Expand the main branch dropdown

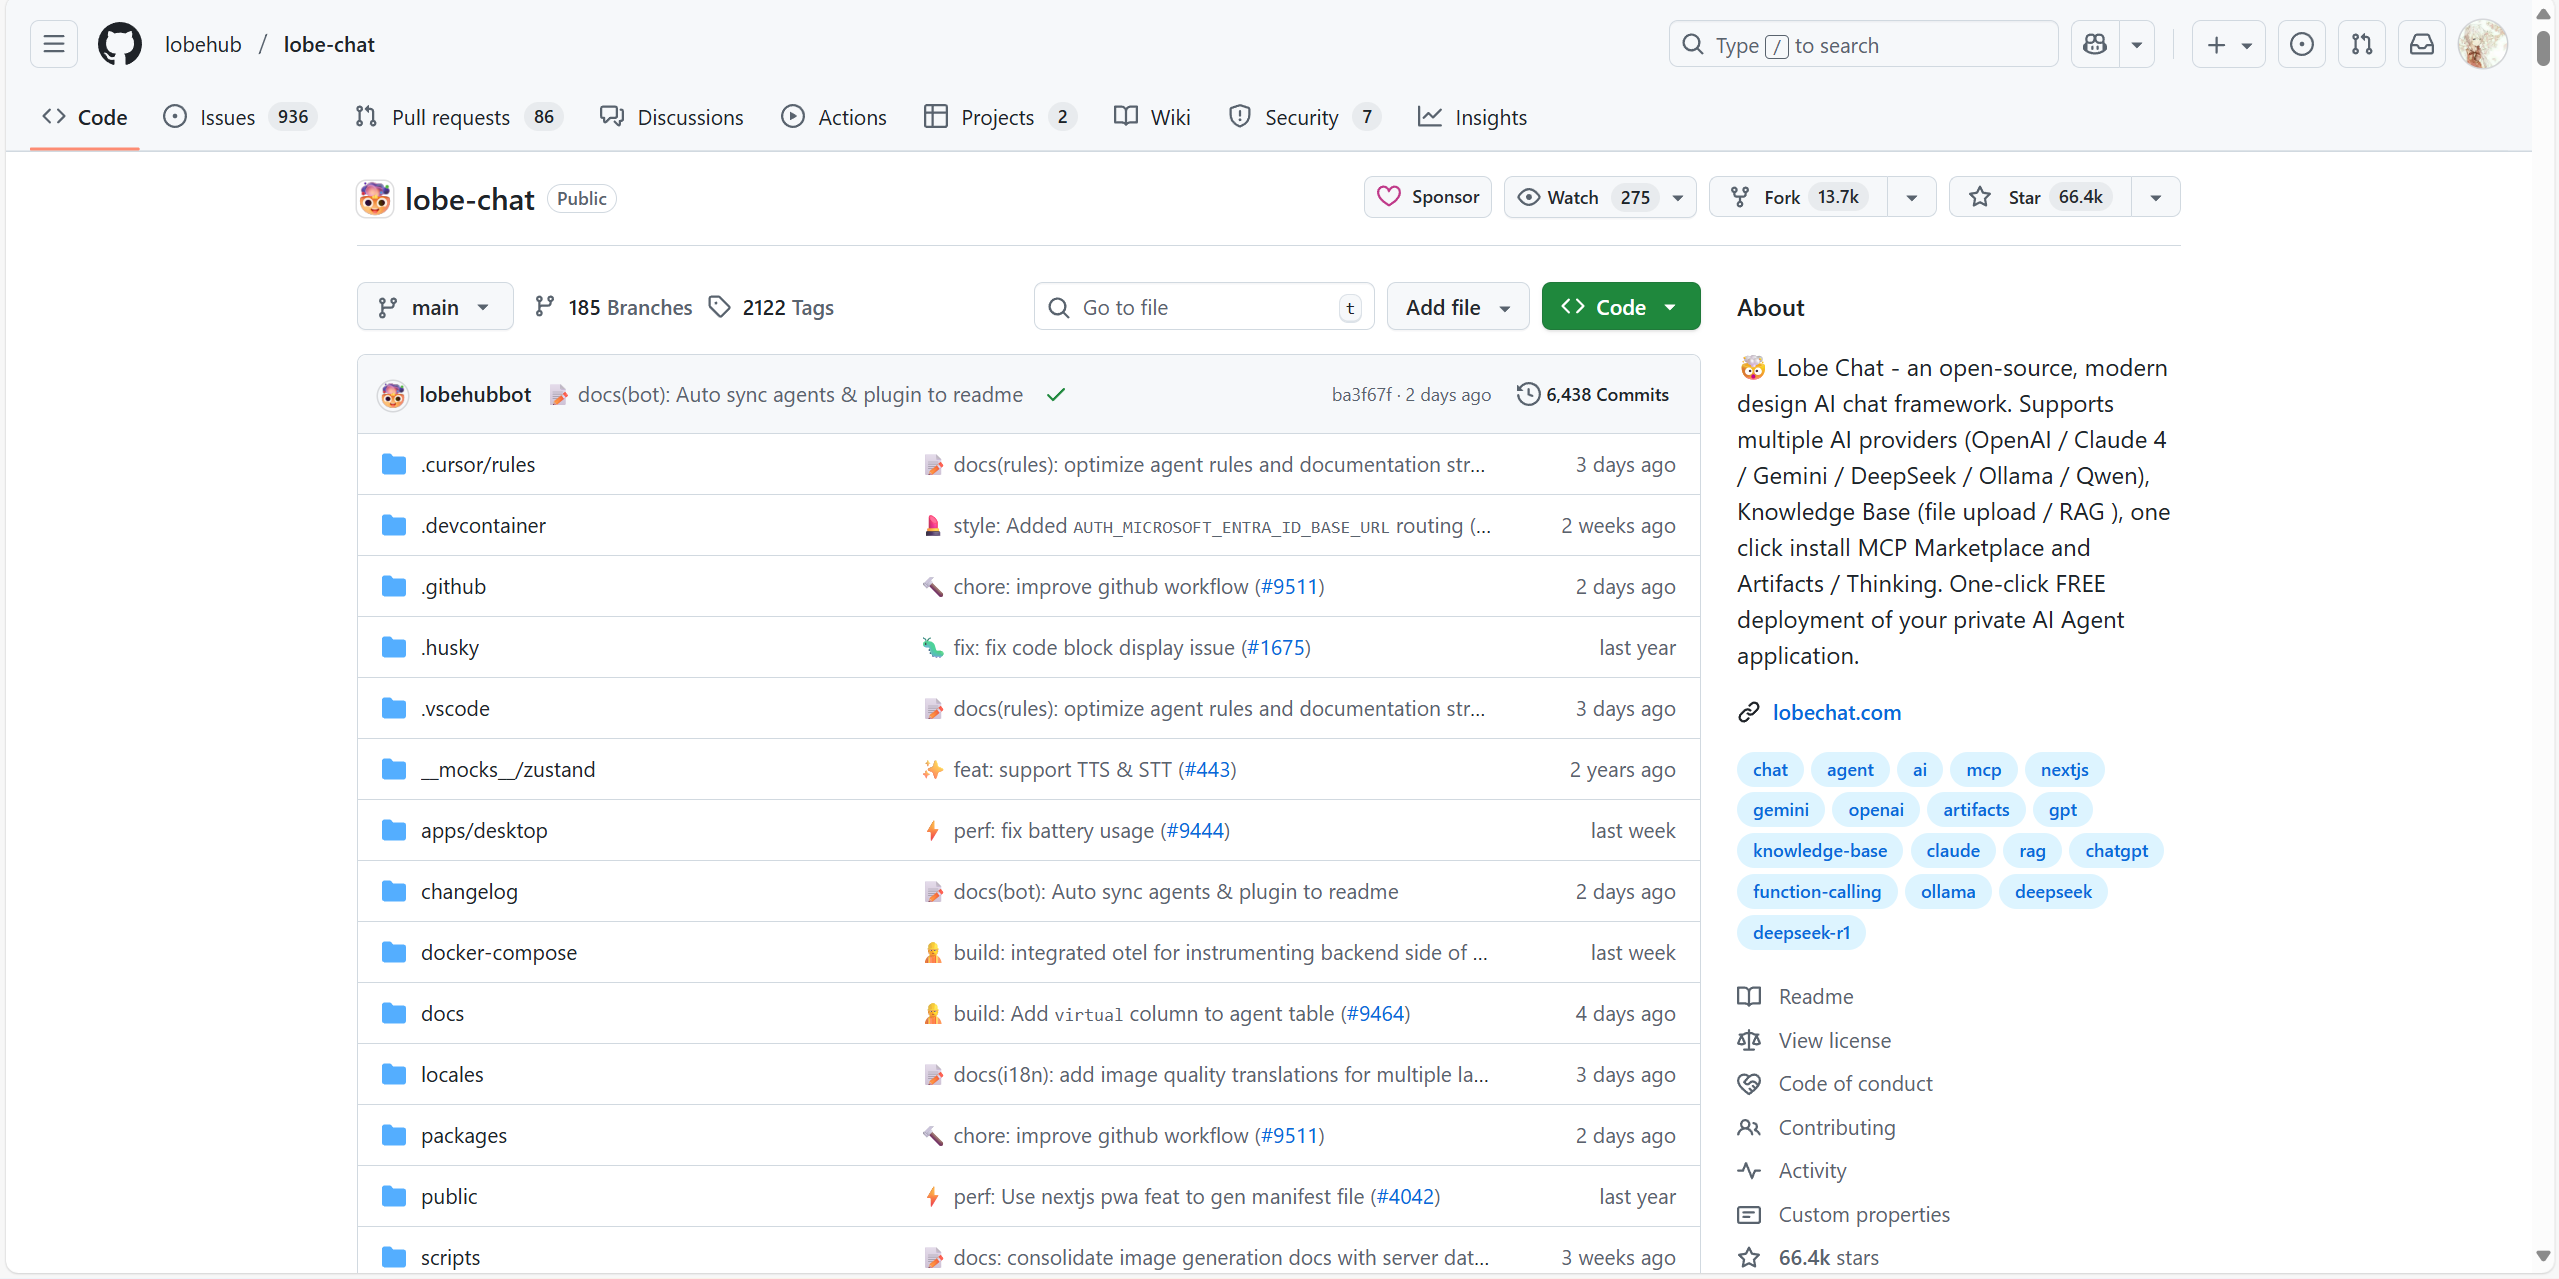point(434,307)
